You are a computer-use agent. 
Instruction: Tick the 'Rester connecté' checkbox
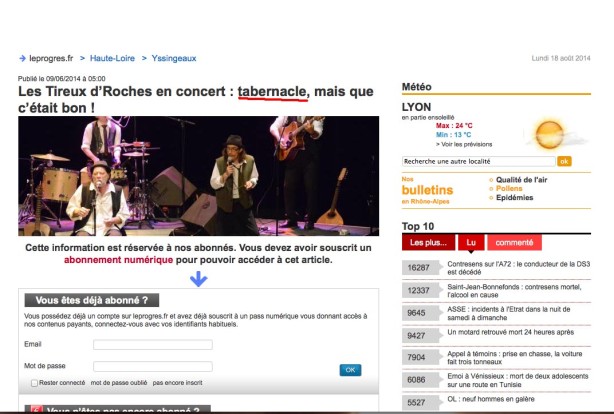[x=33, y=383]
